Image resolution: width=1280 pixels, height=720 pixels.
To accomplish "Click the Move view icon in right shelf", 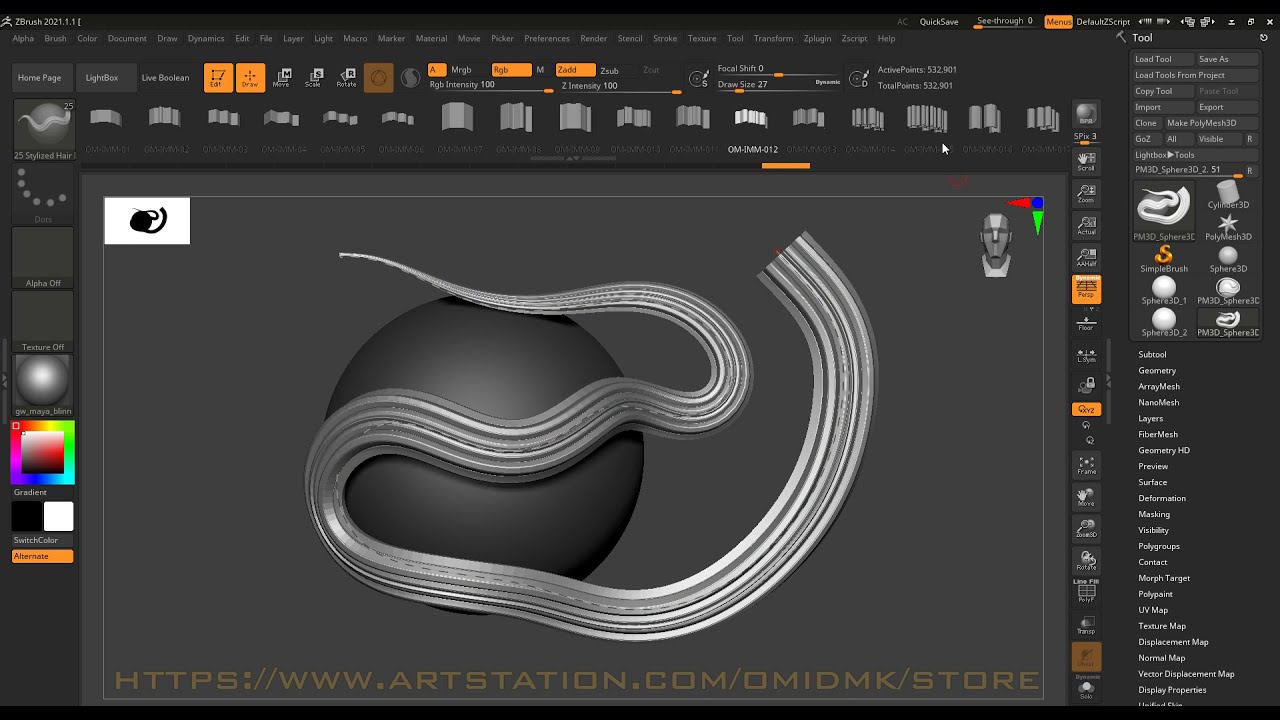I will (1086, 497).
